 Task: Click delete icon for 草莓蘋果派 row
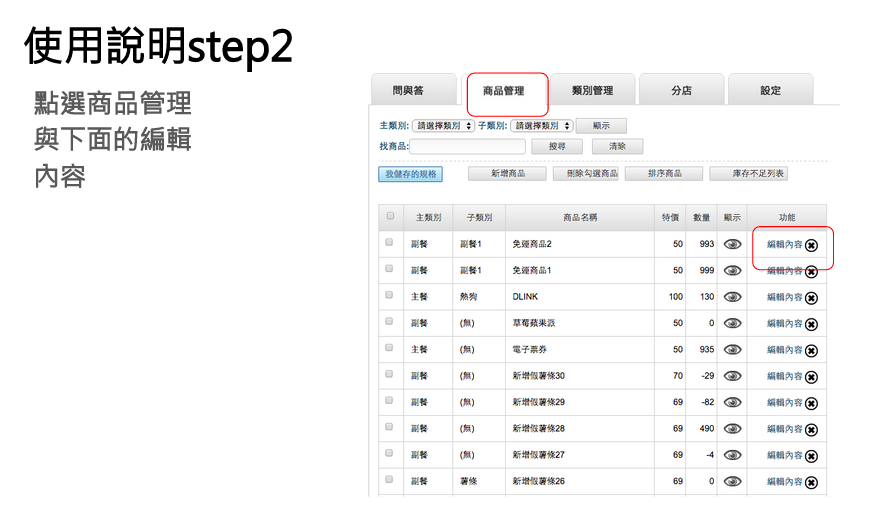point(811,324)
